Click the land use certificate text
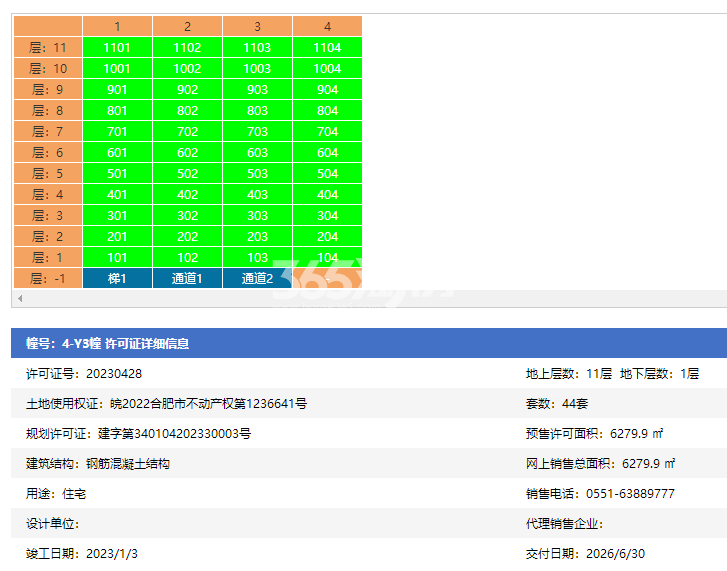 coord(166,404)
